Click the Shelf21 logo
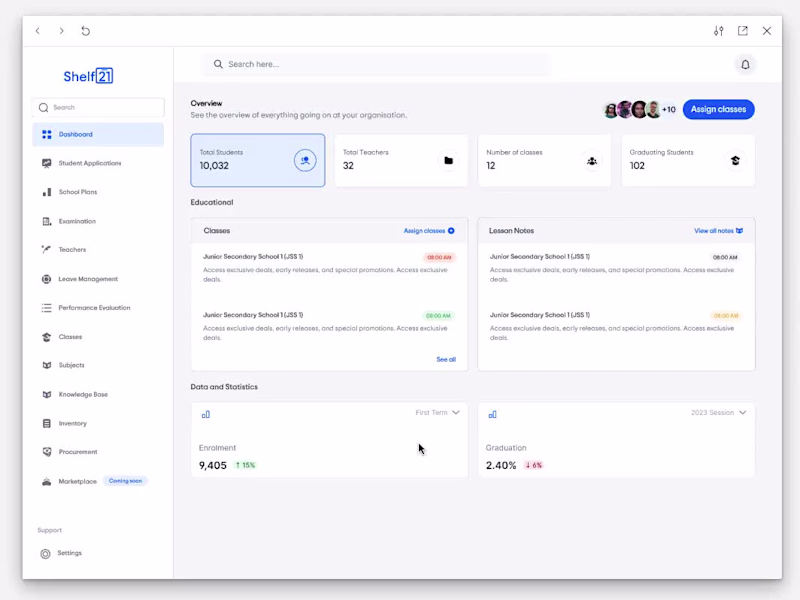This screenshot has width=800, height=600. pos(88,76)
